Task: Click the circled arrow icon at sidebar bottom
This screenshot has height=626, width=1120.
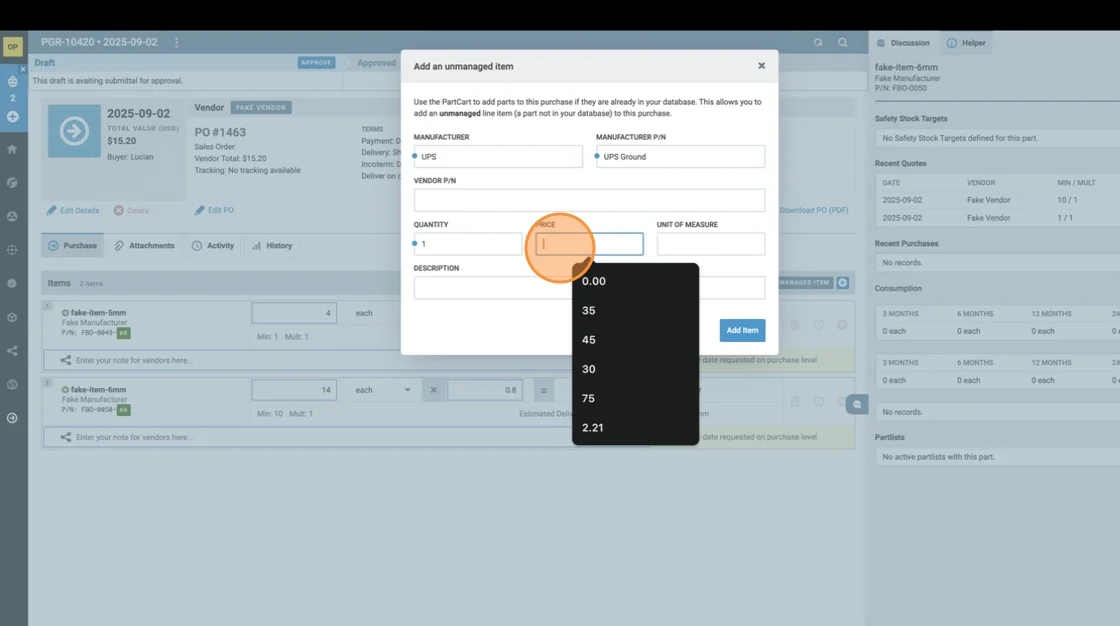Action: 12,418
